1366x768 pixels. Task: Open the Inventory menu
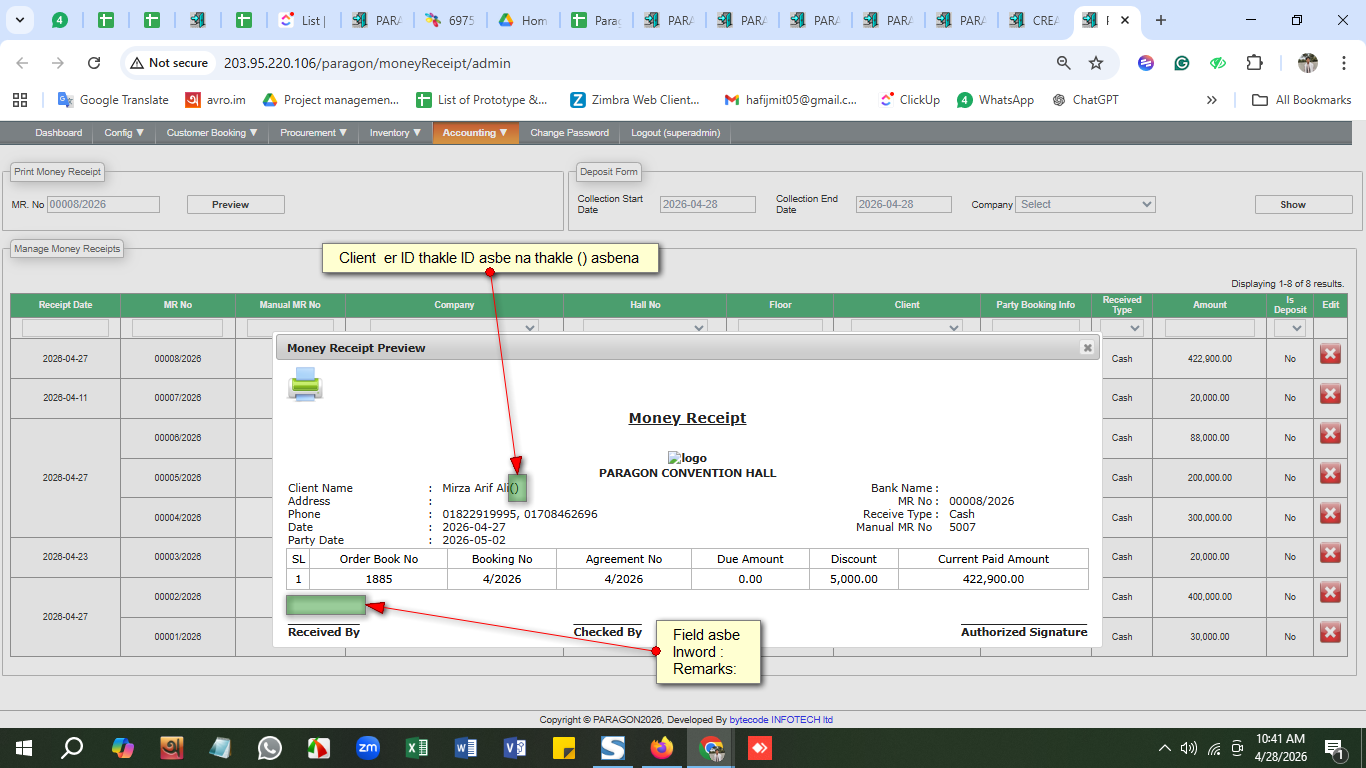tap(395, 133)
